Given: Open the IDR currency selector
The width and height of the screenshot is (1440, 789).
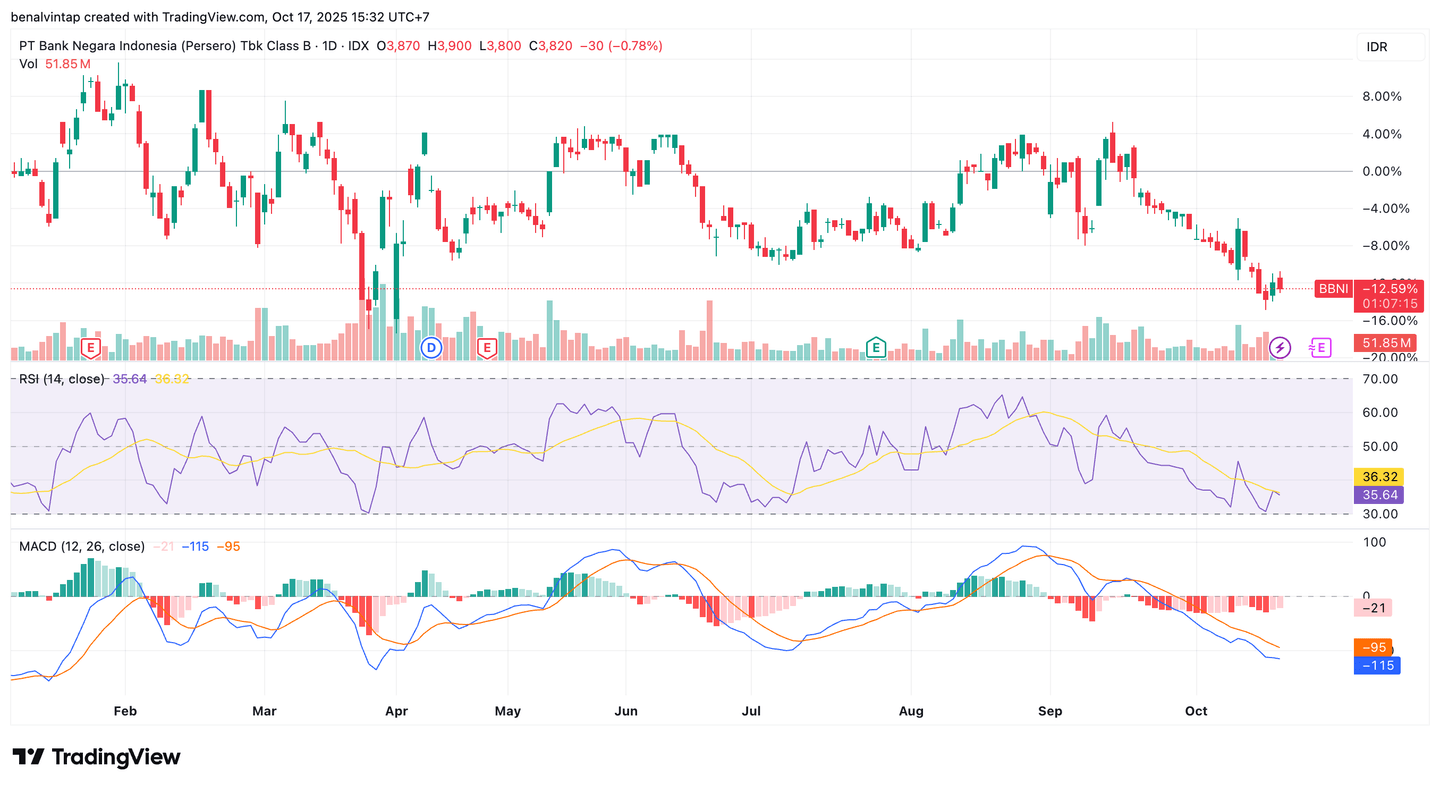Looking at the screenshot, I should pyautogui.click(x=1390, y=47).
